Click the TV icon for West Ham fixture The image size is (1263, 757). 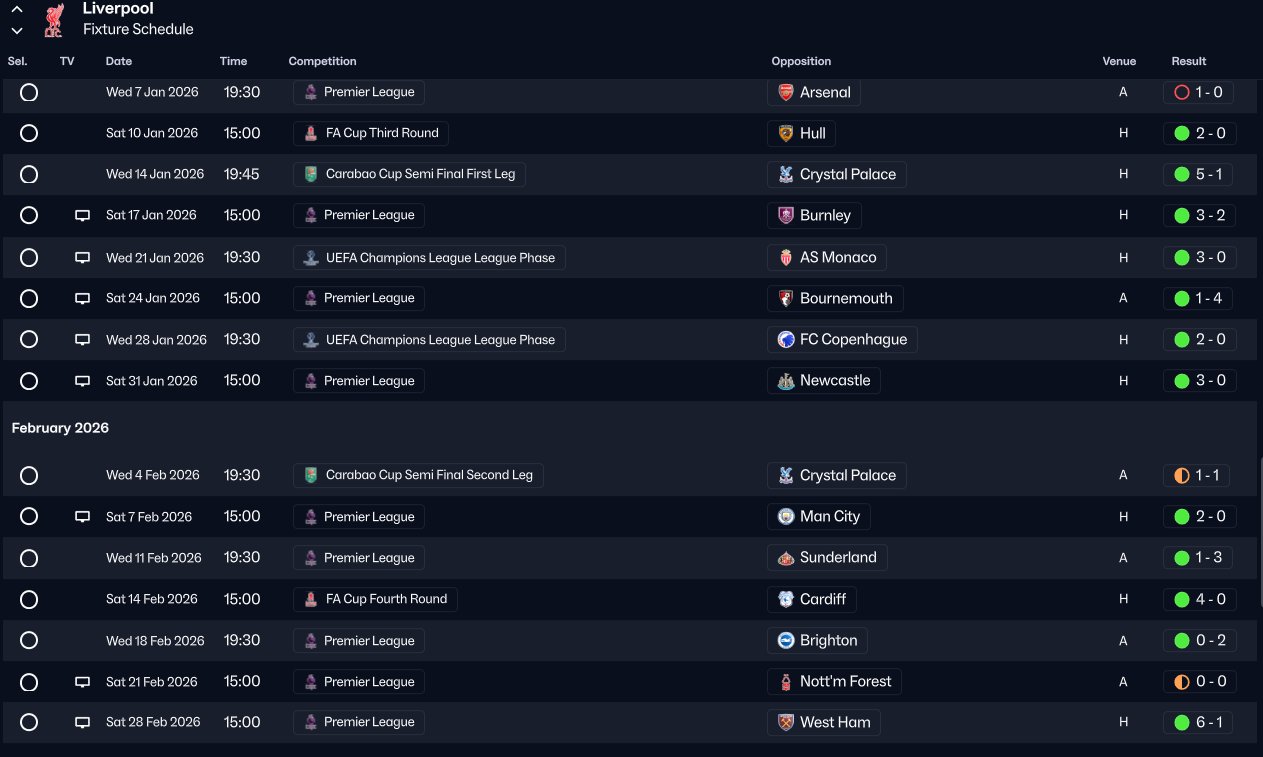pyautogui.click(x=83, y=723)
